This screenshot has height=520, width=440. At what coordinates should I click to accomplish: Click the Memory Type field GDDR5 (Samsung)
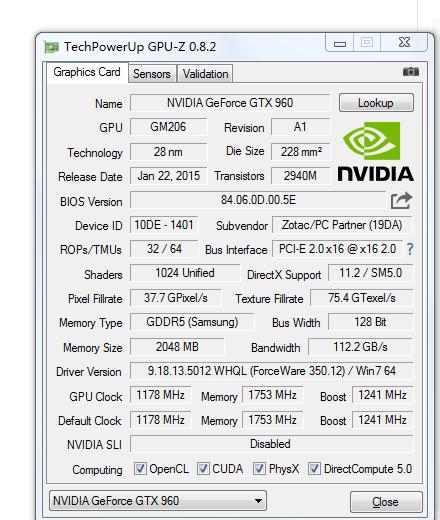(x=192, y=322)
